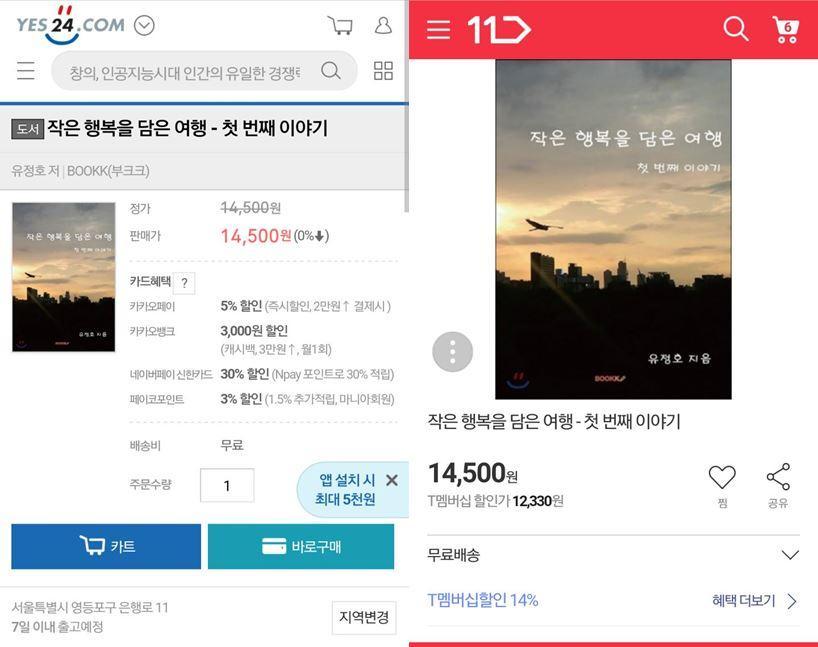Screen dimensions: 818x647
Task: Click the 주문수량 quantity input field
Action: click(x=227, y=485)
